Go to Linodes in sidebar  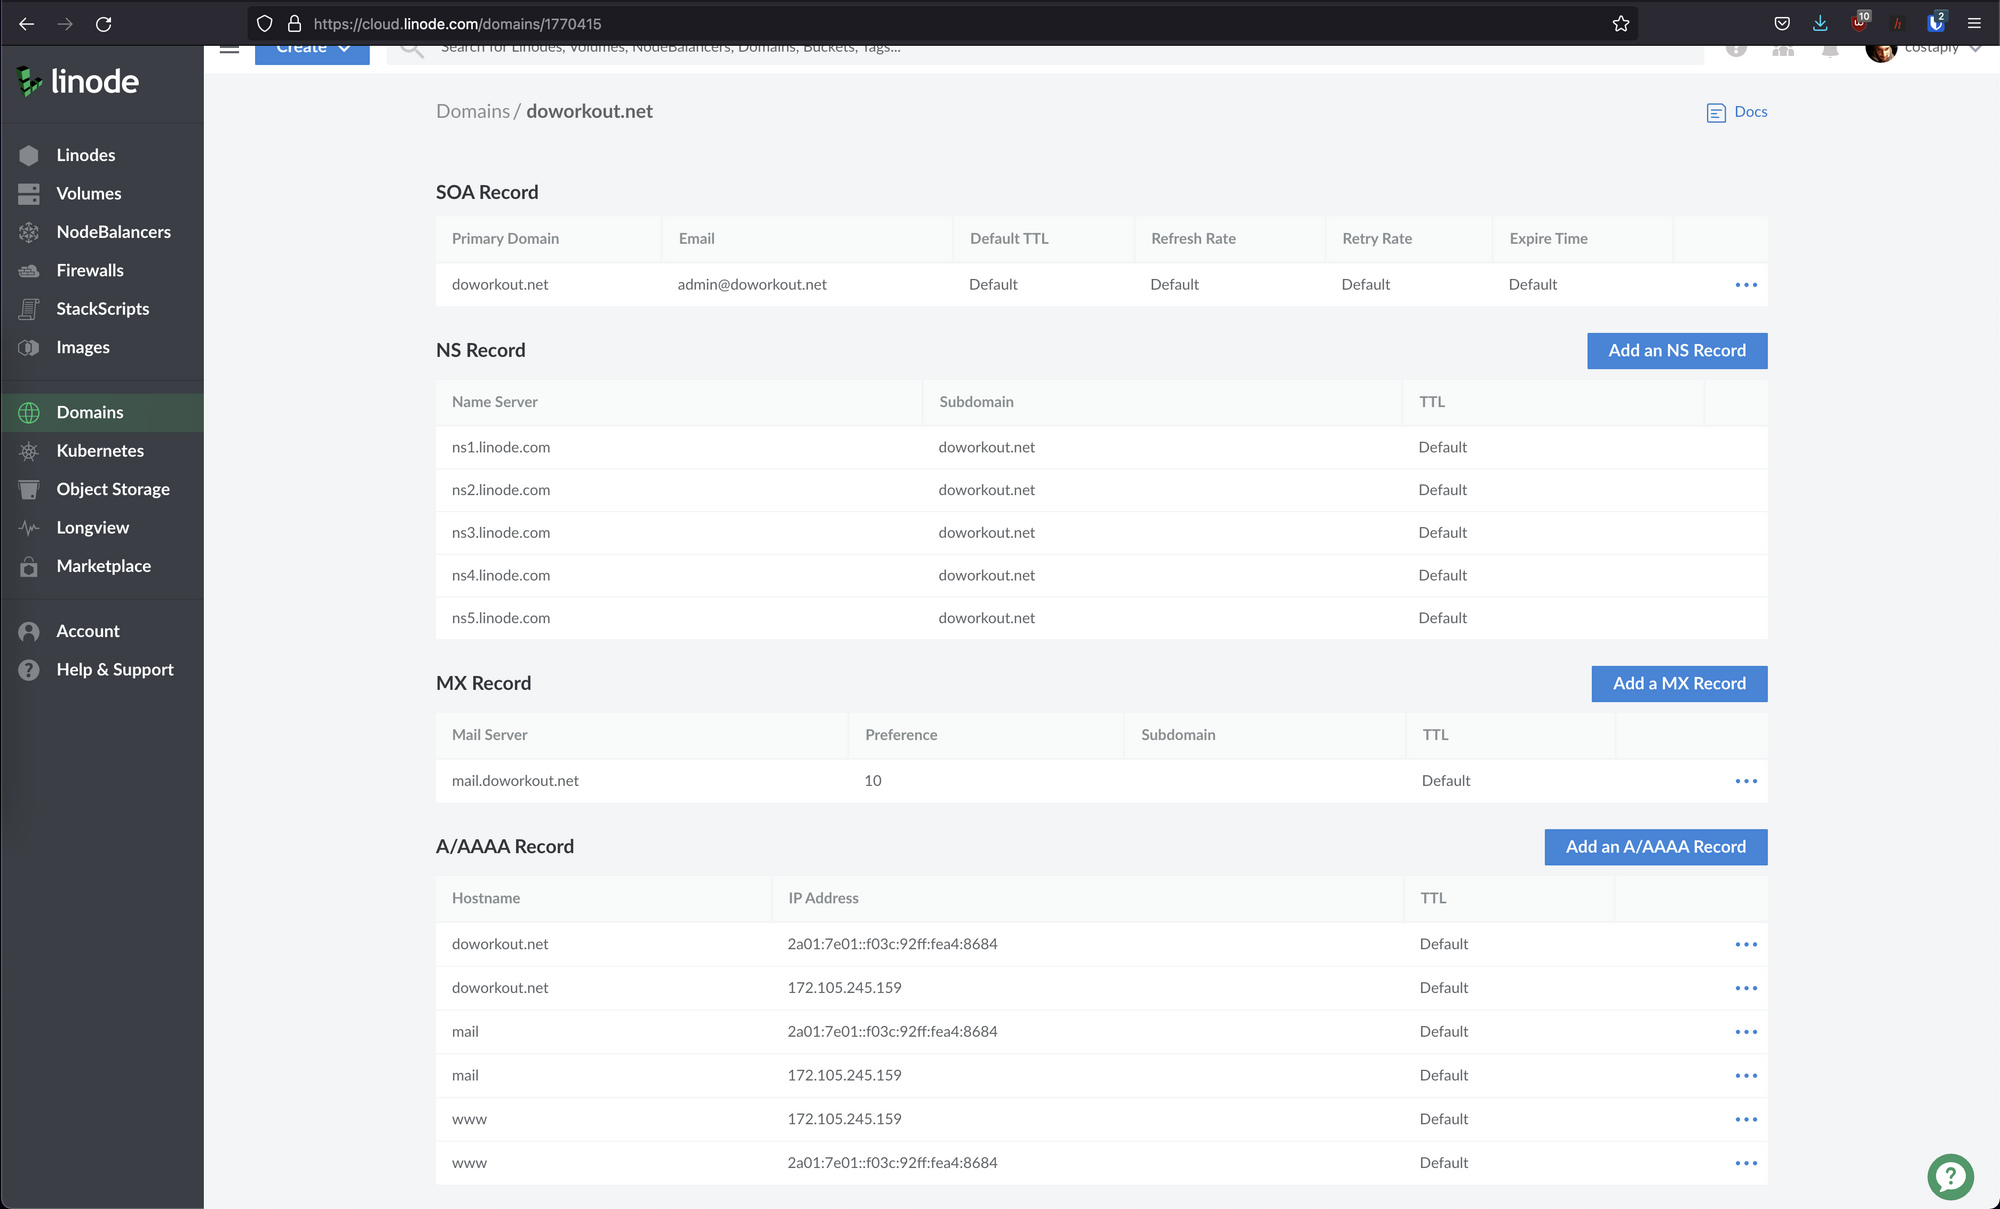(x=86, y=155)
